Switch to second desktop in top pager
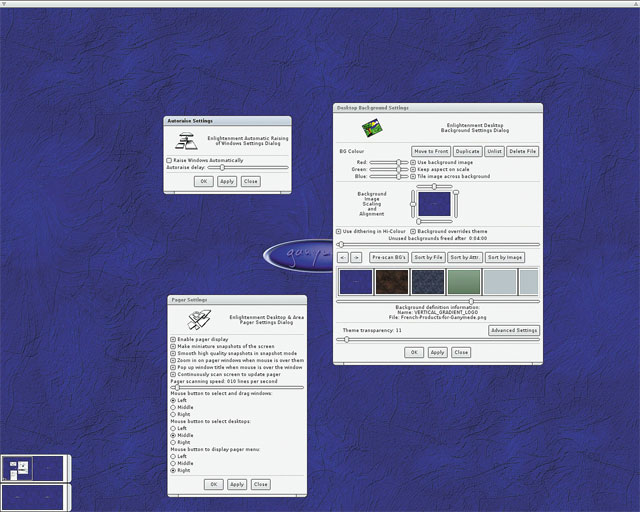Image resolution: width=640 pixels, height=512 pixels. coord(48,468)
